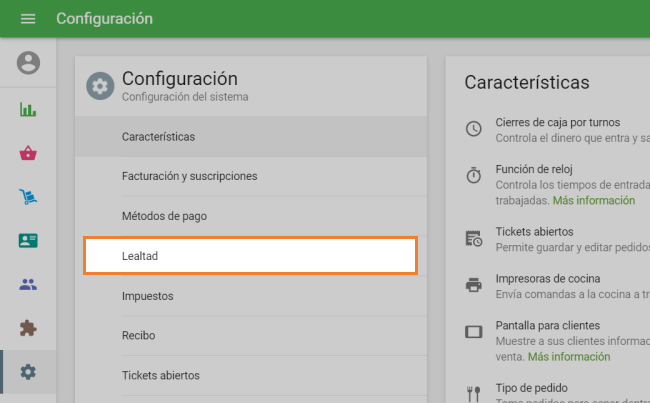650x403 pixels.
Task: Click Más información under Pantalla para clientes
Action: pyautogui.click(x=568, y=357)
